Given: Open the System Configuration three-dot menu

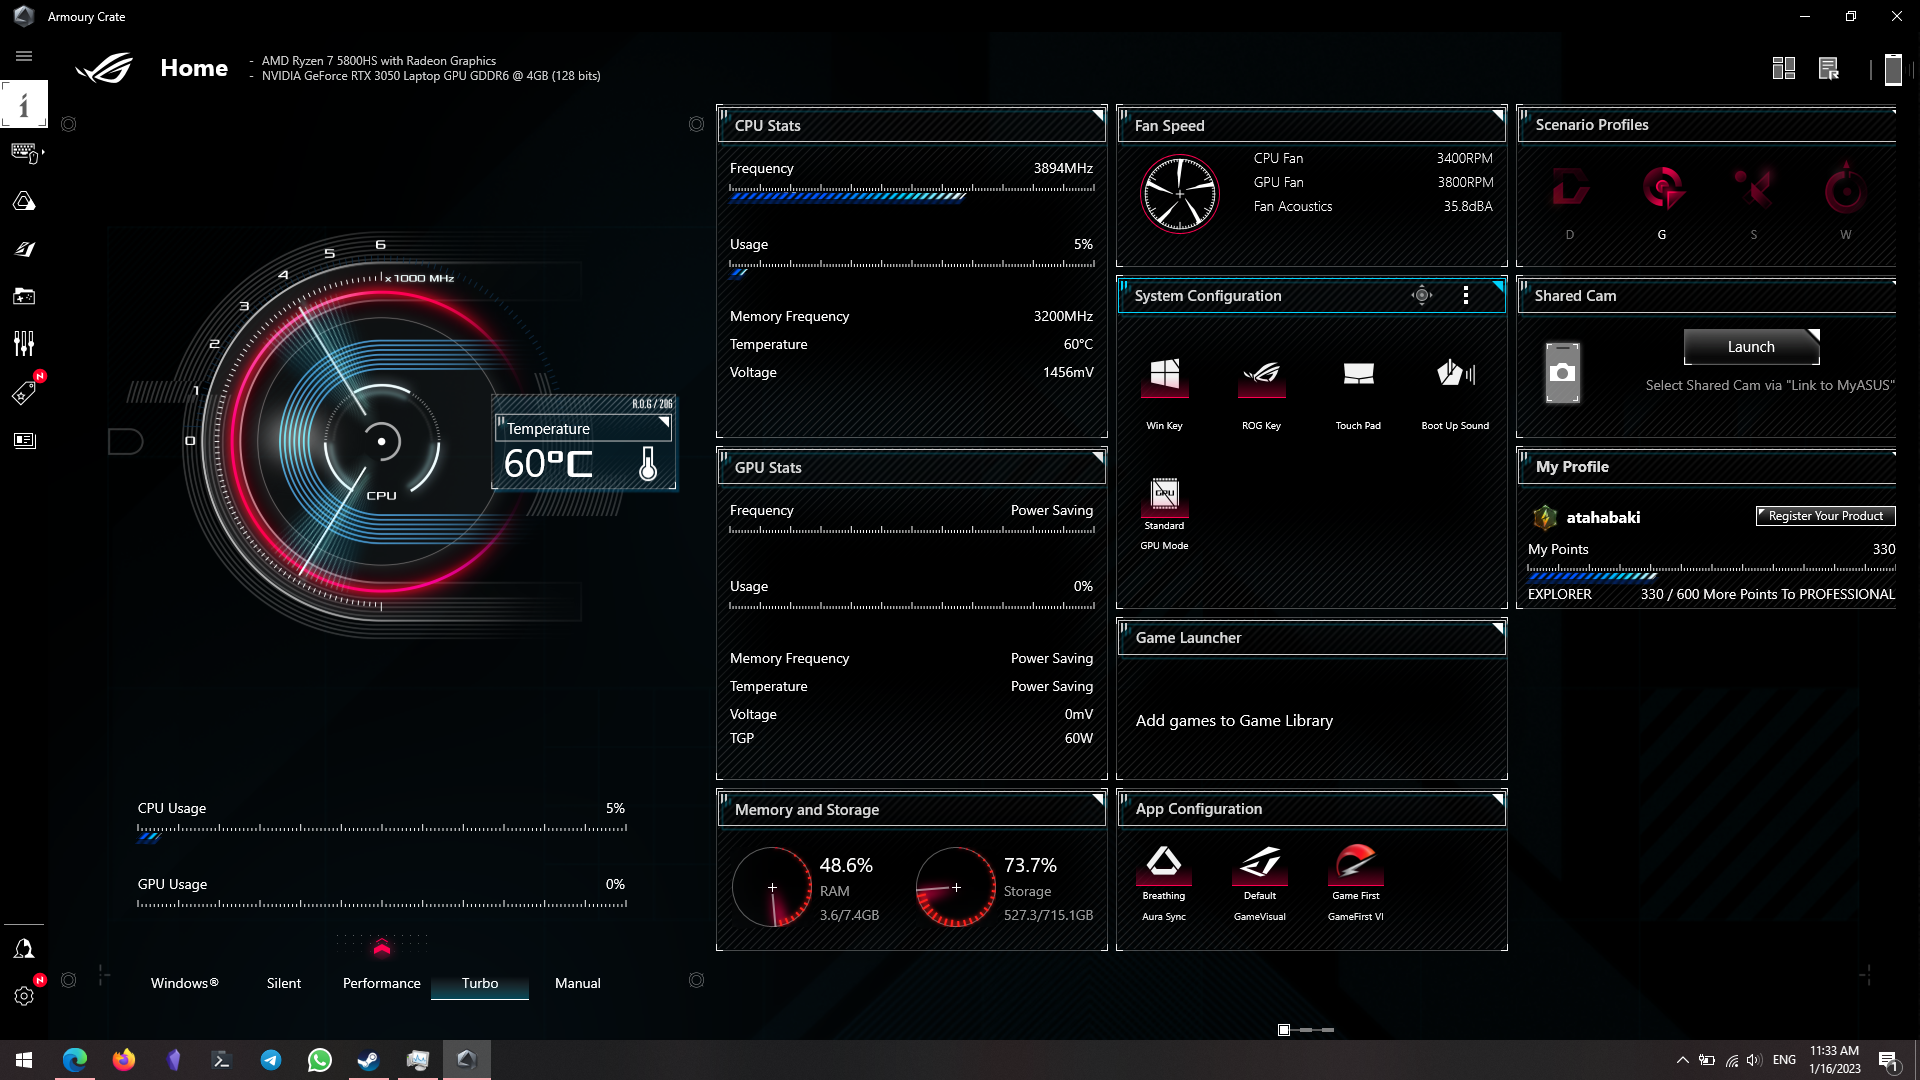Looking at the screenshot, I should (x=1466, y=295).
